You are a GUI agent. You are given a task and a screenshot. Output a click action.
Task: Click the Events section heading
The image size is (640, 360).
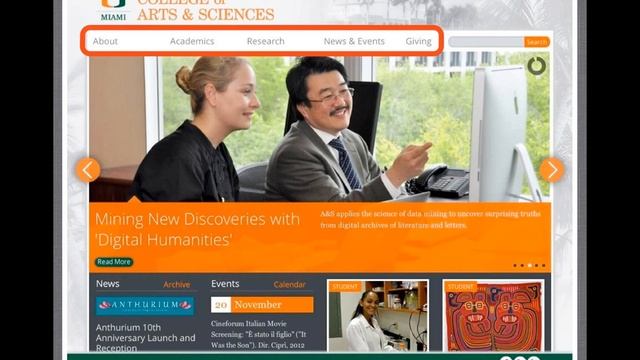point(225,284)
